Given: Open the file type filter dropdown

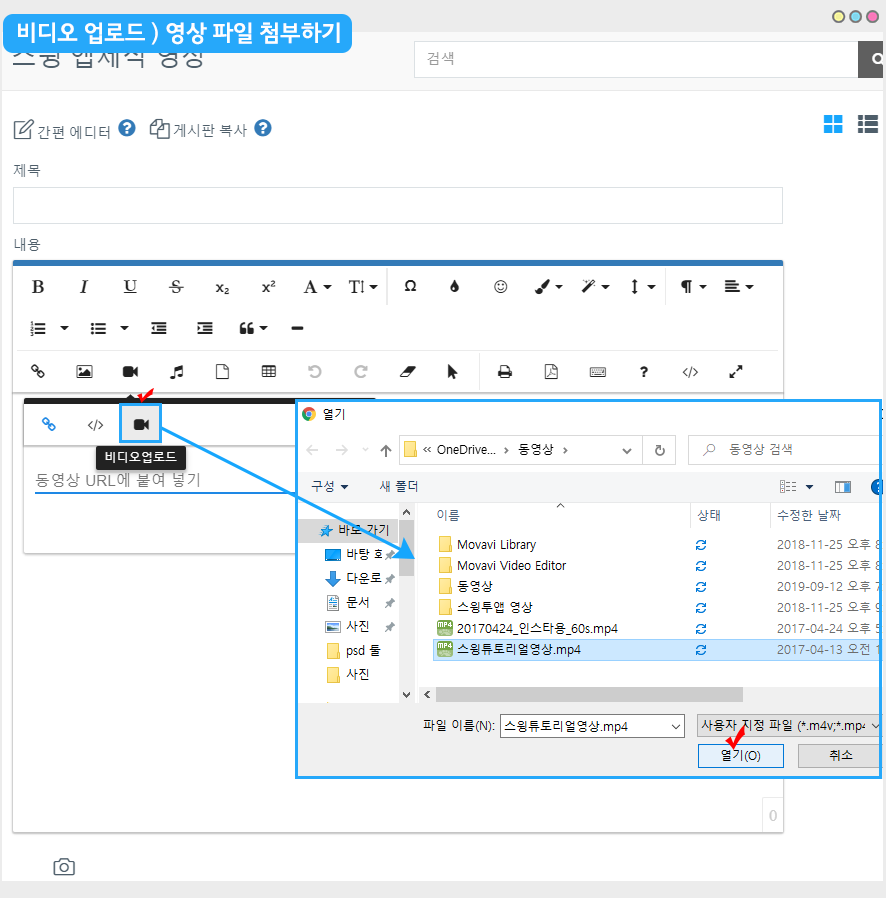Looking at the screenshot, I should click(x=788, y=726).
